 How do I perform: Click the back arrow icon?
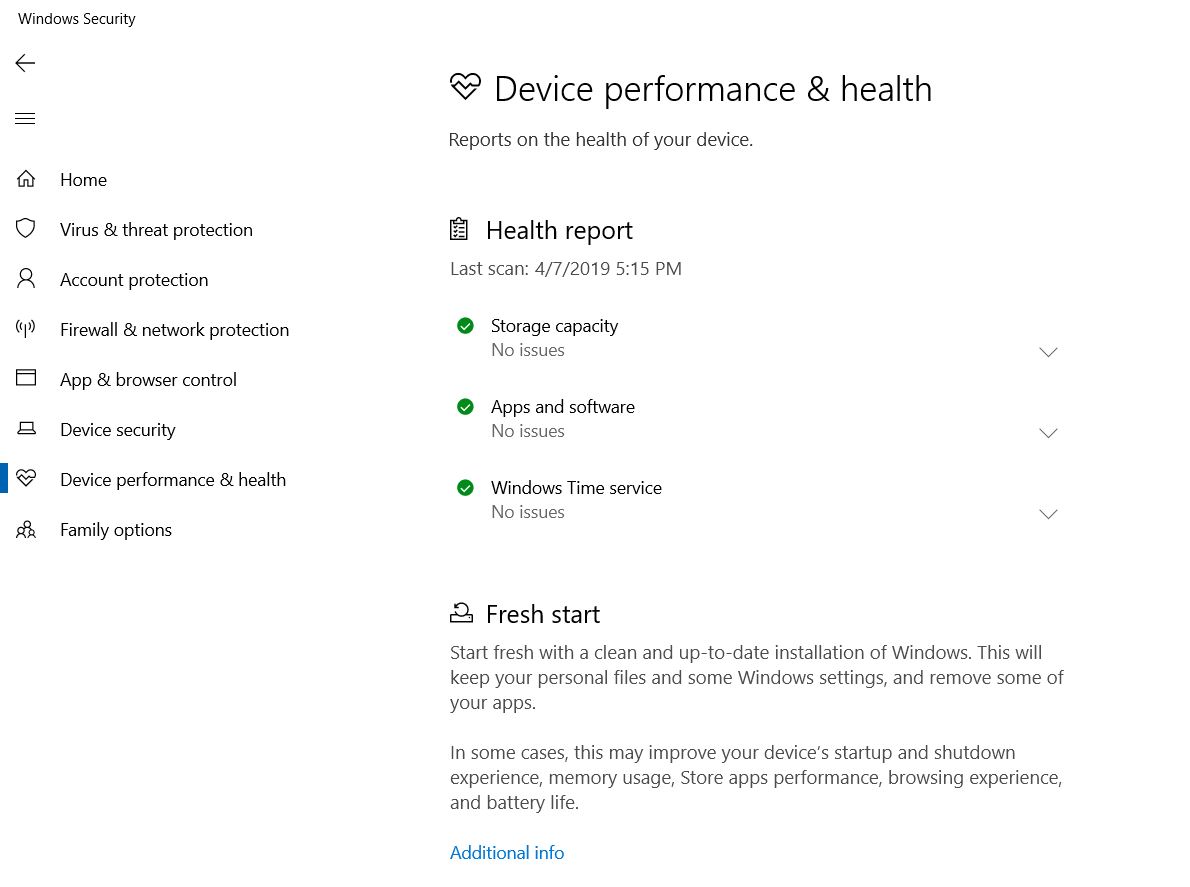(x=25, y=63)
